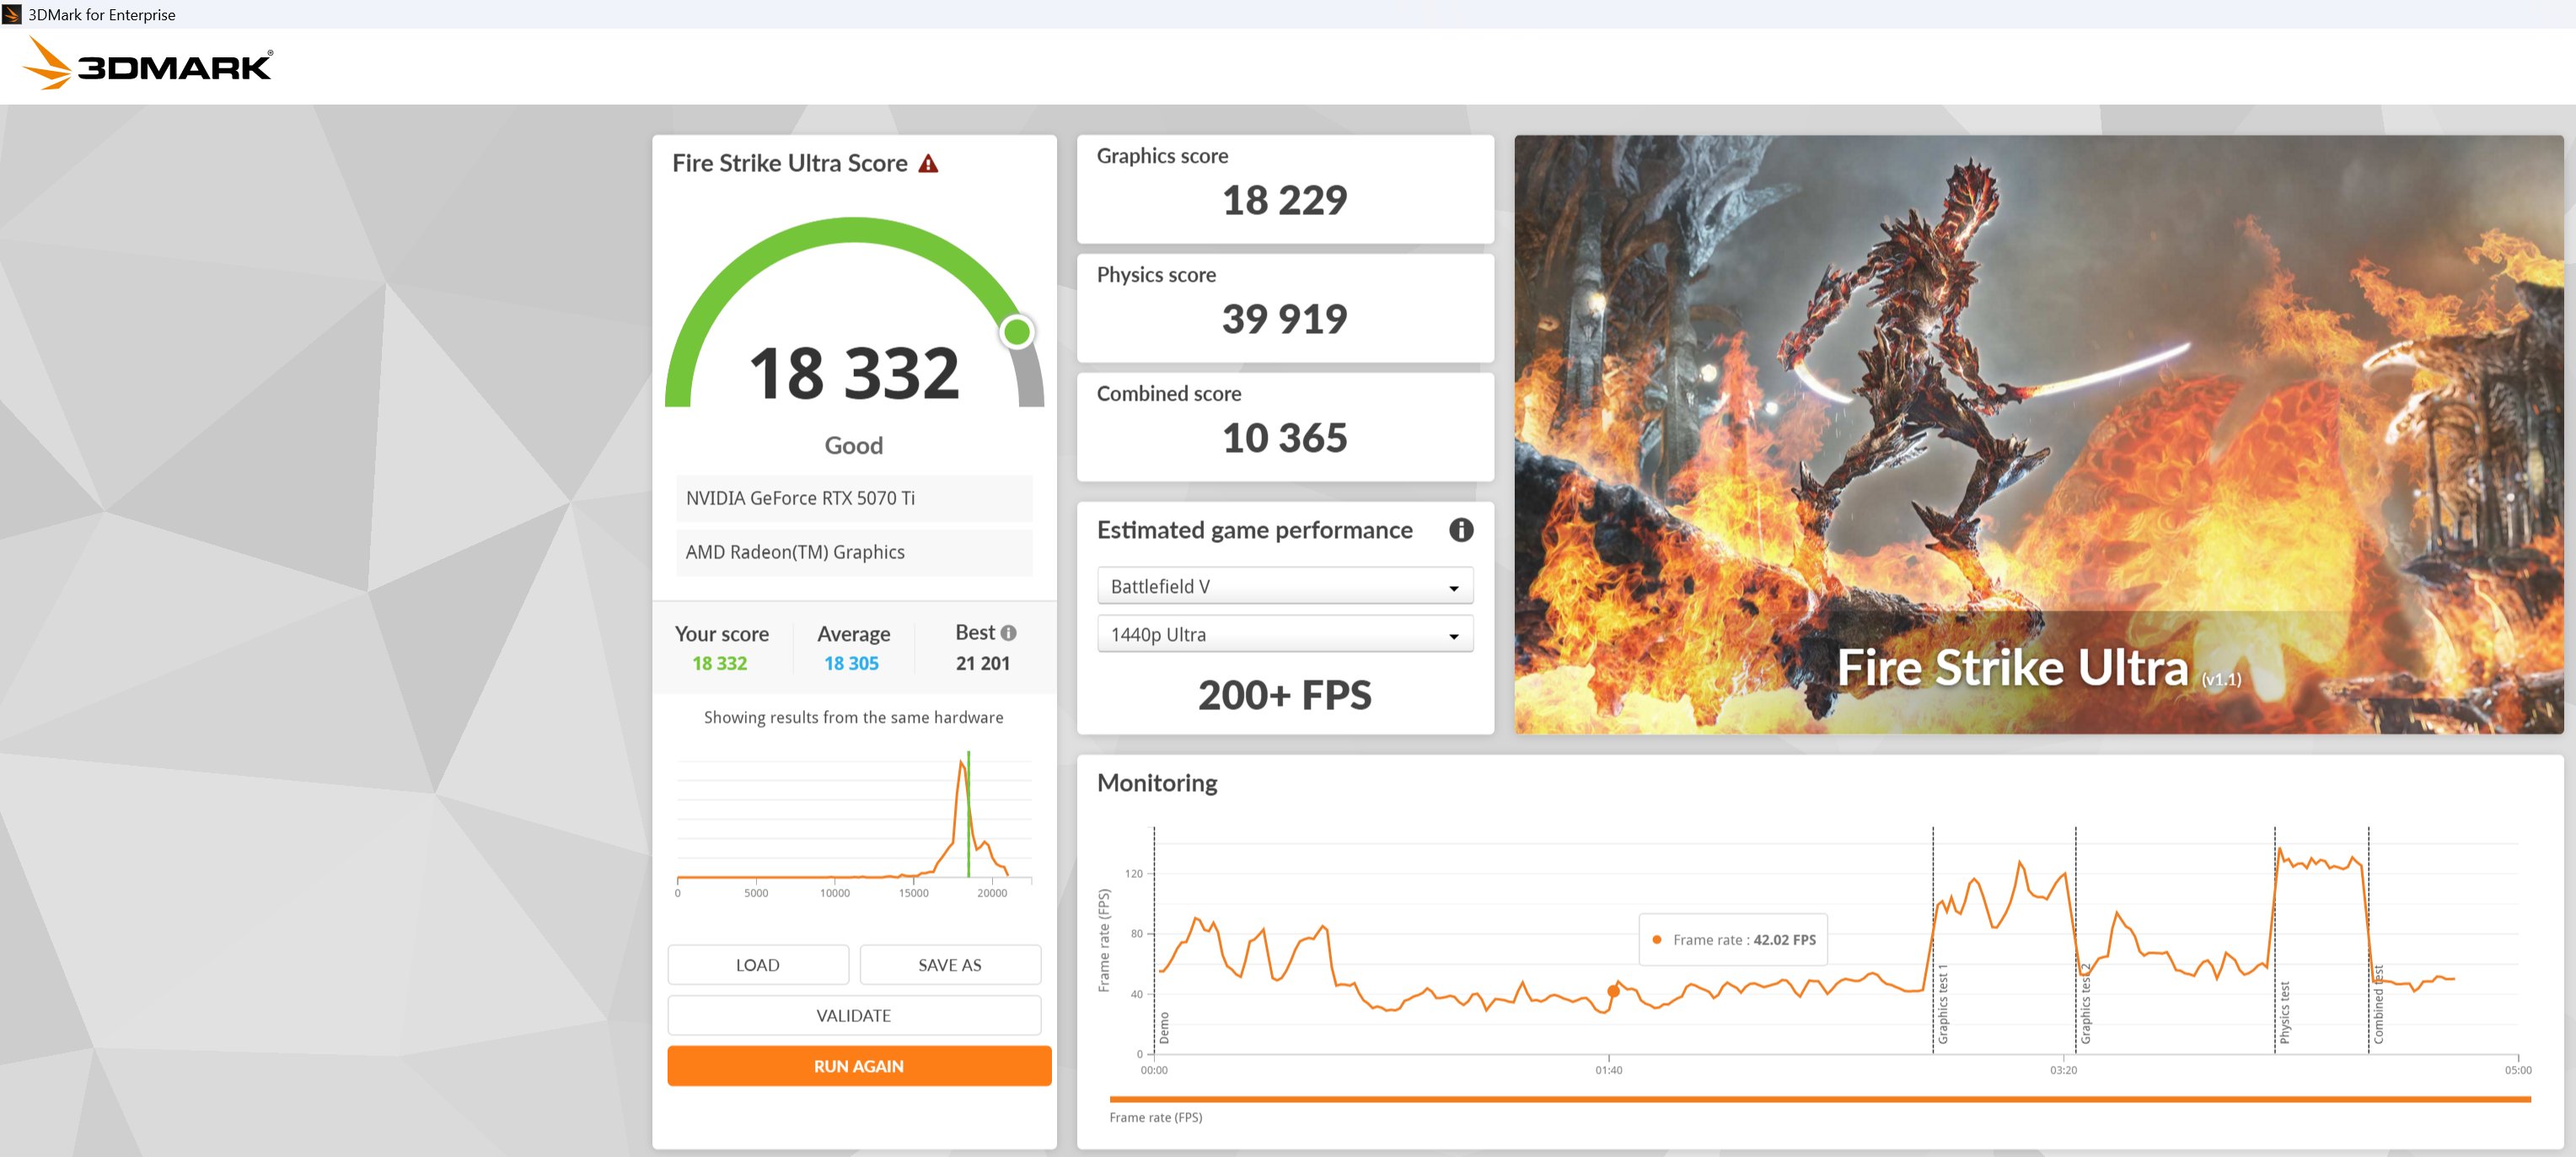Toggle the Frame rate (FPS) legend entry

click(x=1155, y=1118)
